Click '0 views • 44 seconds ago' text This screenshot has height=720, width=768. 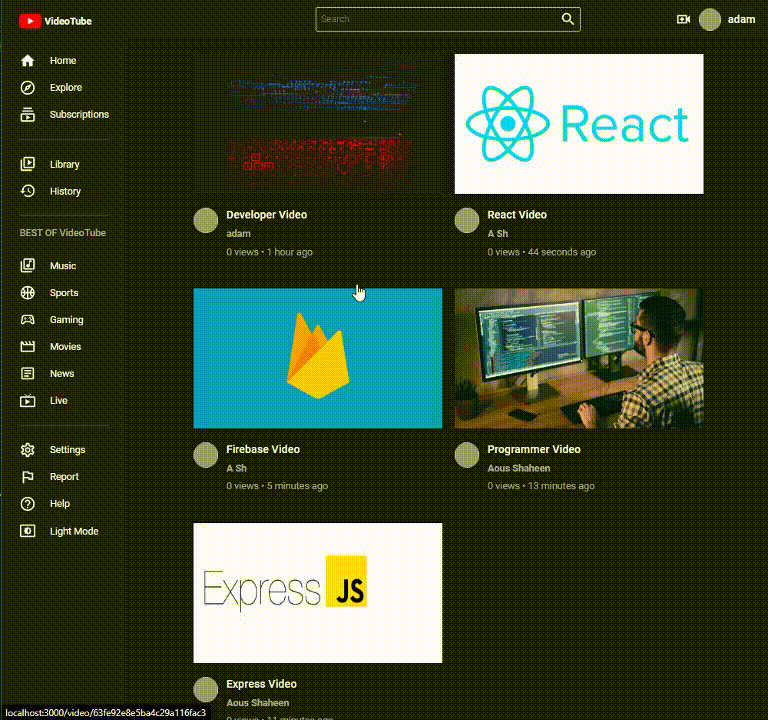[542, 252]
